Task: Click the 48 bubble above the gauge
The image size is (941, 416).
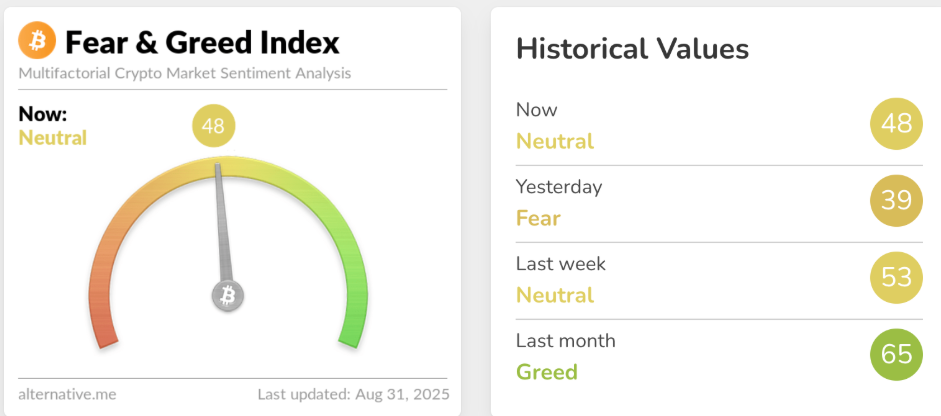Action: [214, 127]
